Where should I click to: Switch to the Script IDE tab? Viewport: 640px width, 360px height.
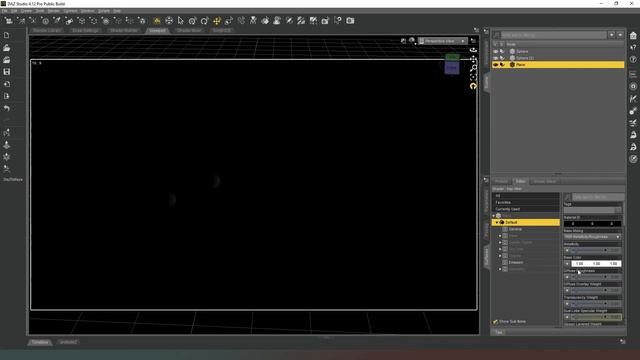point(222,31)
